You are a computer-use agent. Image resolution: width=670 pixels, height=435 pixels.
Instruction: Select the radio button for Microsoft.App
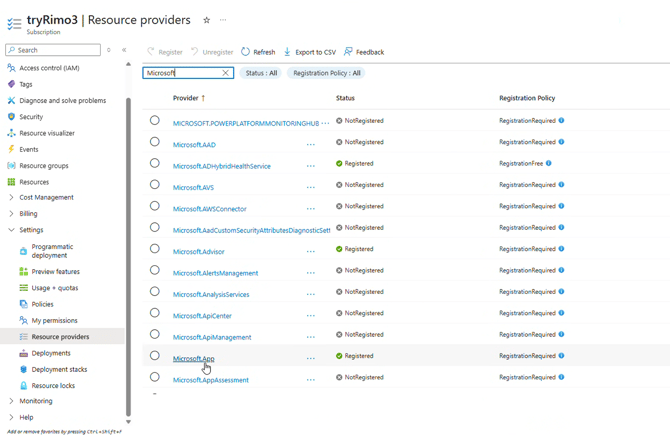[x=155, y=356]
